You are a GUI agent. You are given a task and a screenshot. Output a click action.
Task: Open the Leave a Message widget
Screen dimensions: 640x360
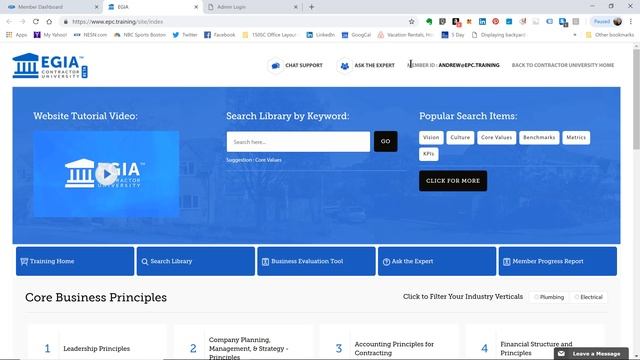pyautogui.click(x=591, y=353)
